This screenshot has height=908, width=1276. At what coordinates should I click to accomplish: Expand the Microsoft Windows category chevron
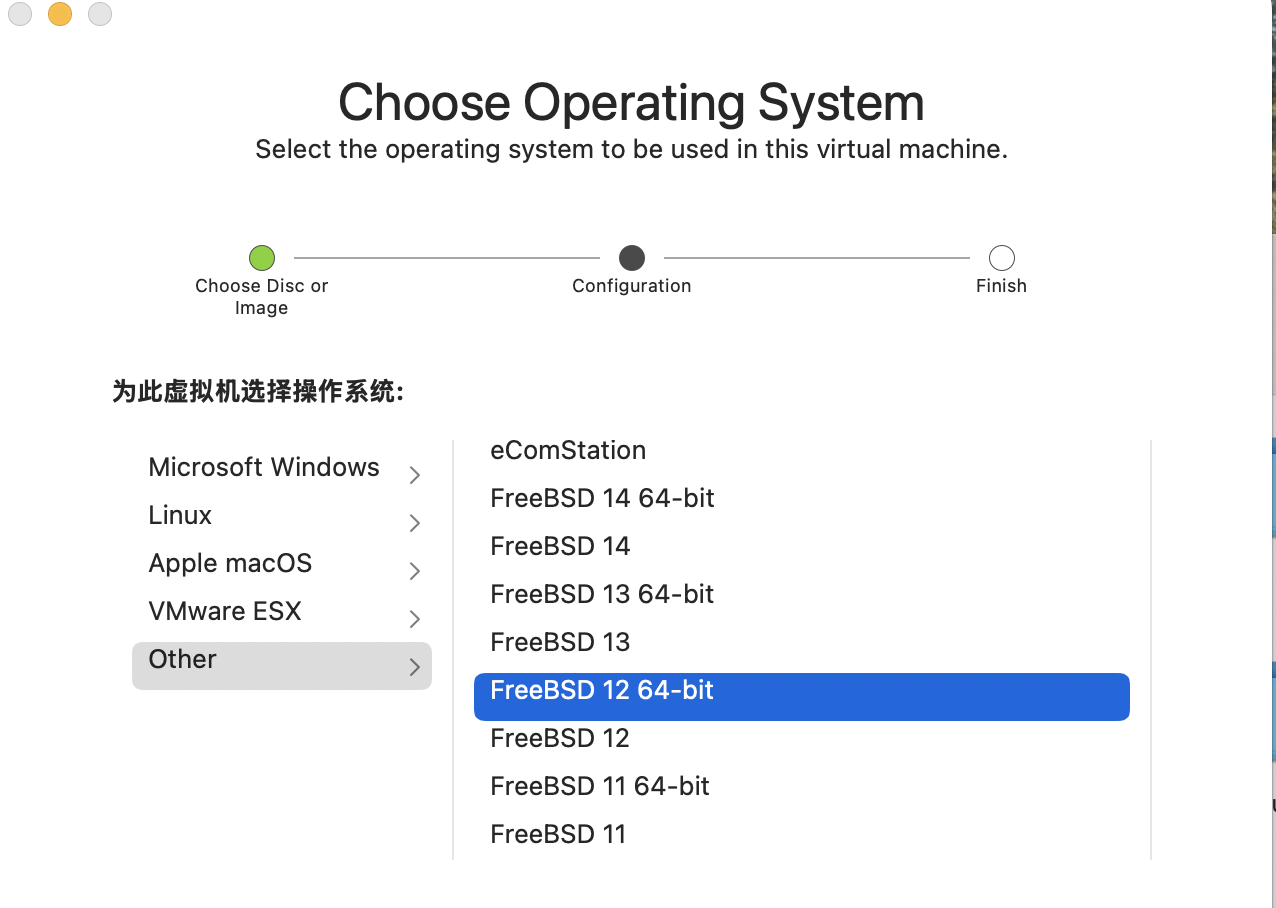click(x=414, y=475)
